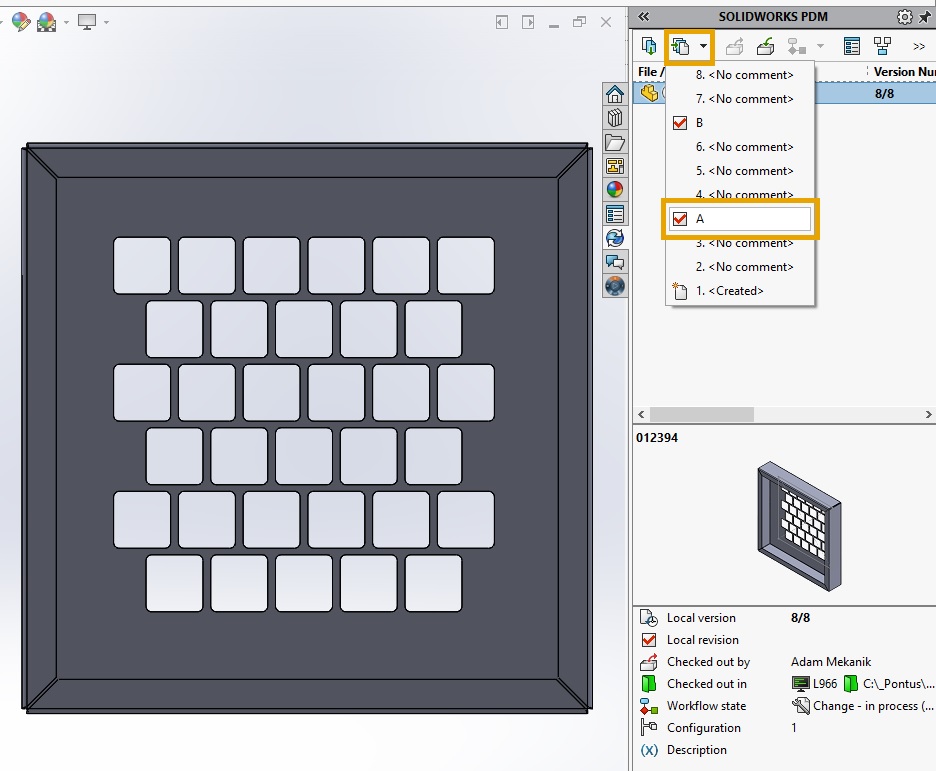Open the View Palette panel

coord(615,166)
